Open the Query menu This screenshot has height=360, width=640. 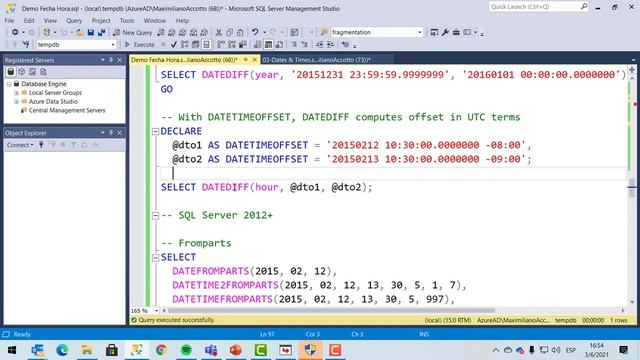tap(74, 20)
